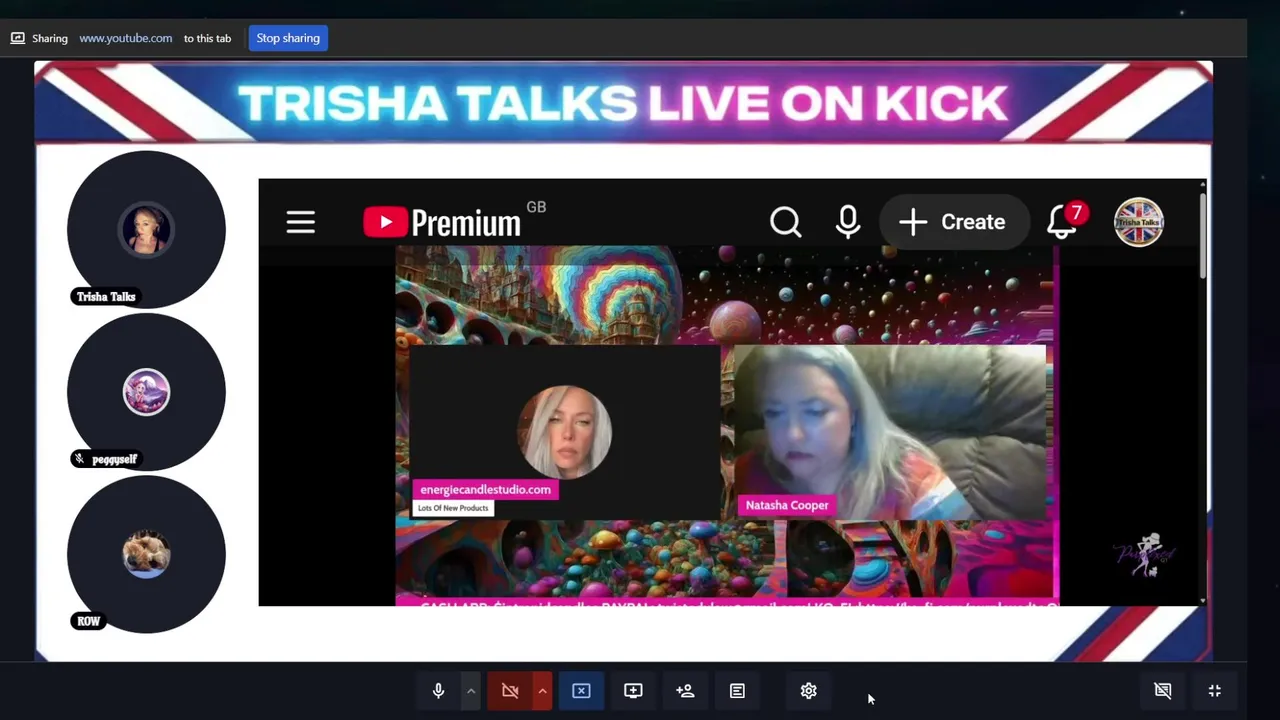Toggle the crossed-out screen icon on the toolbar
Viewport: 1280px width, 720px height.
pos(1163,691)
